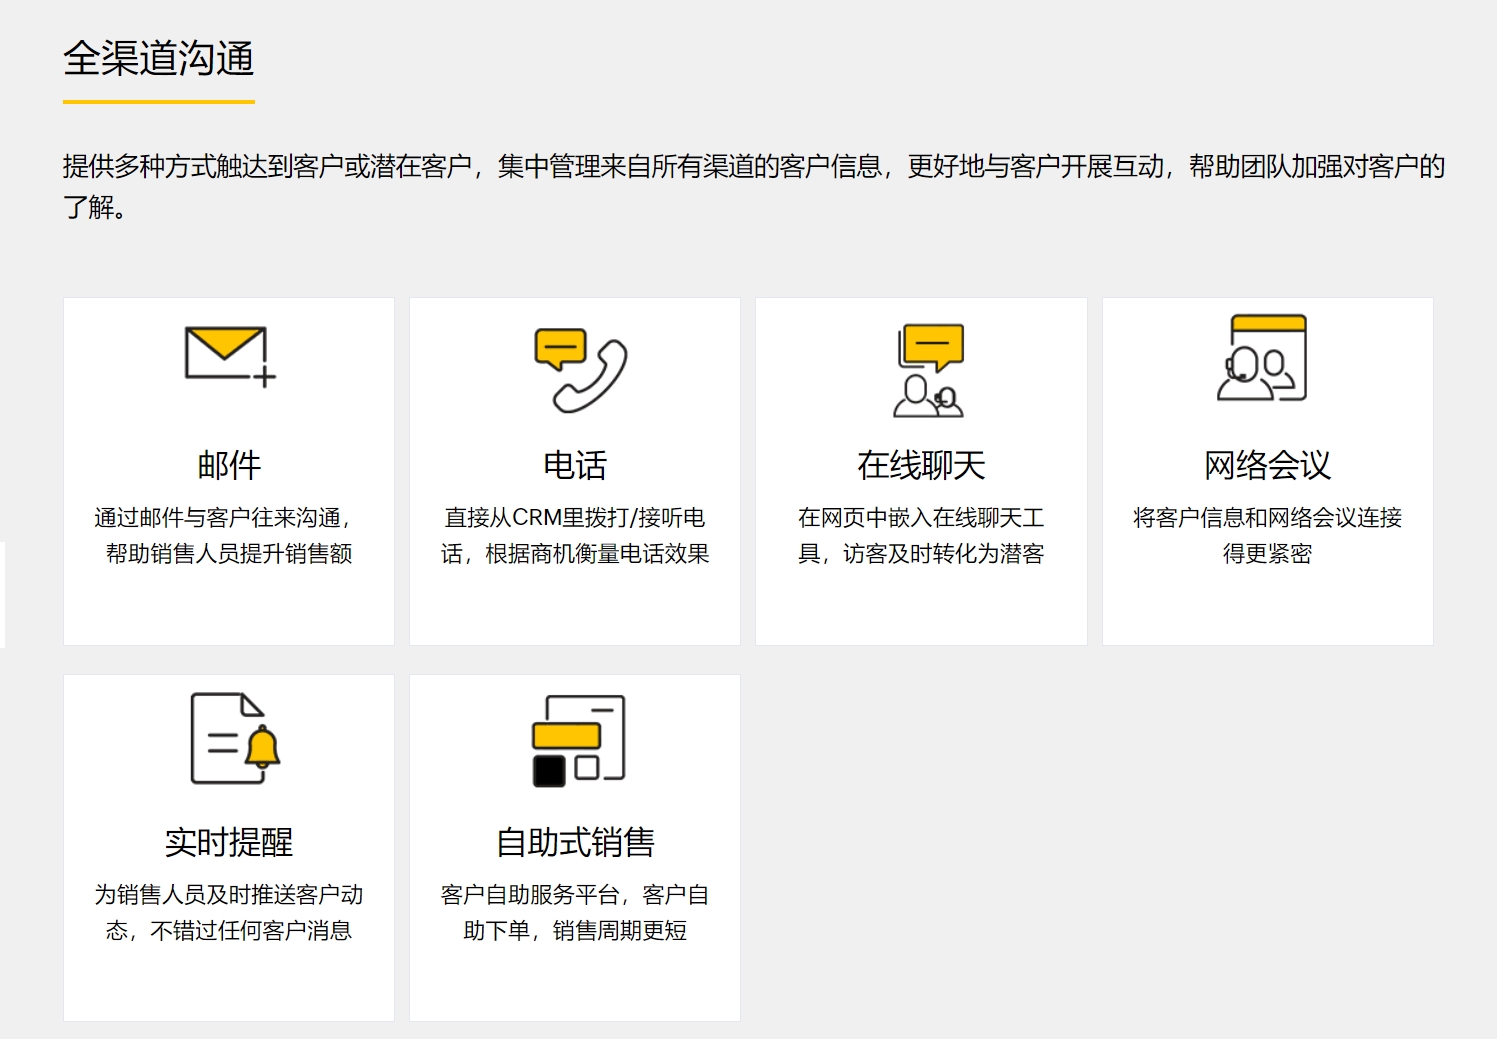Click the 网络会议 card title
This screenshot has height=1039, width=1497.
pyautogui.click(x=1267, y=465)
